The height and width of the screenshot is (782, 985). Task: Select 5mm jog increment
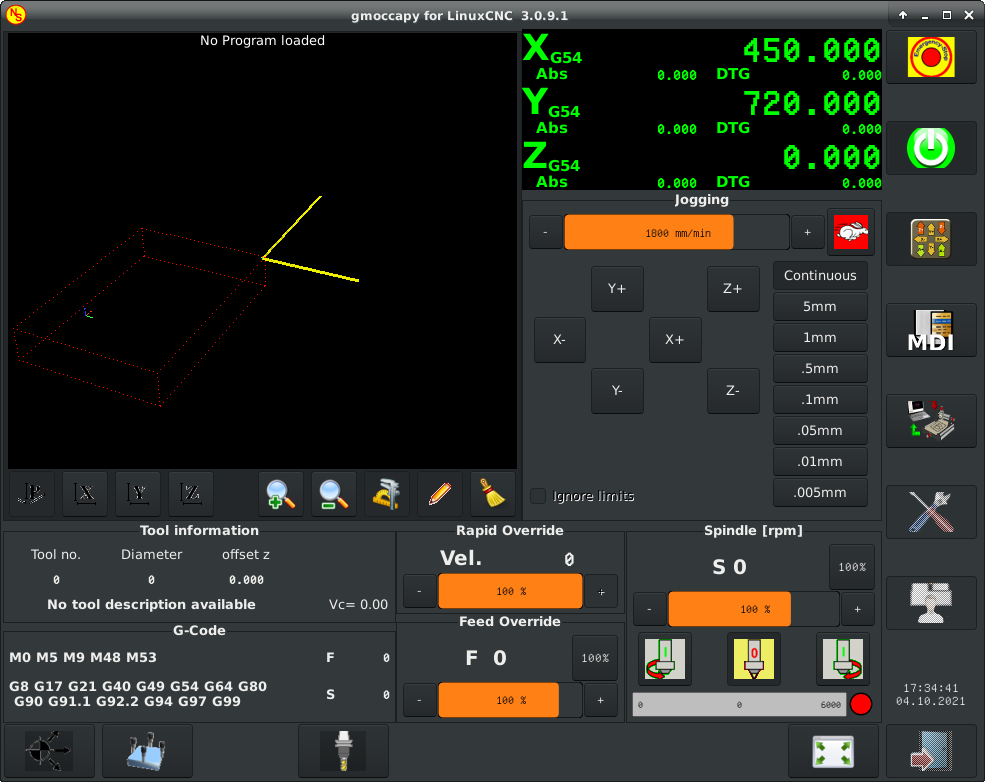[x=820, y=307]
